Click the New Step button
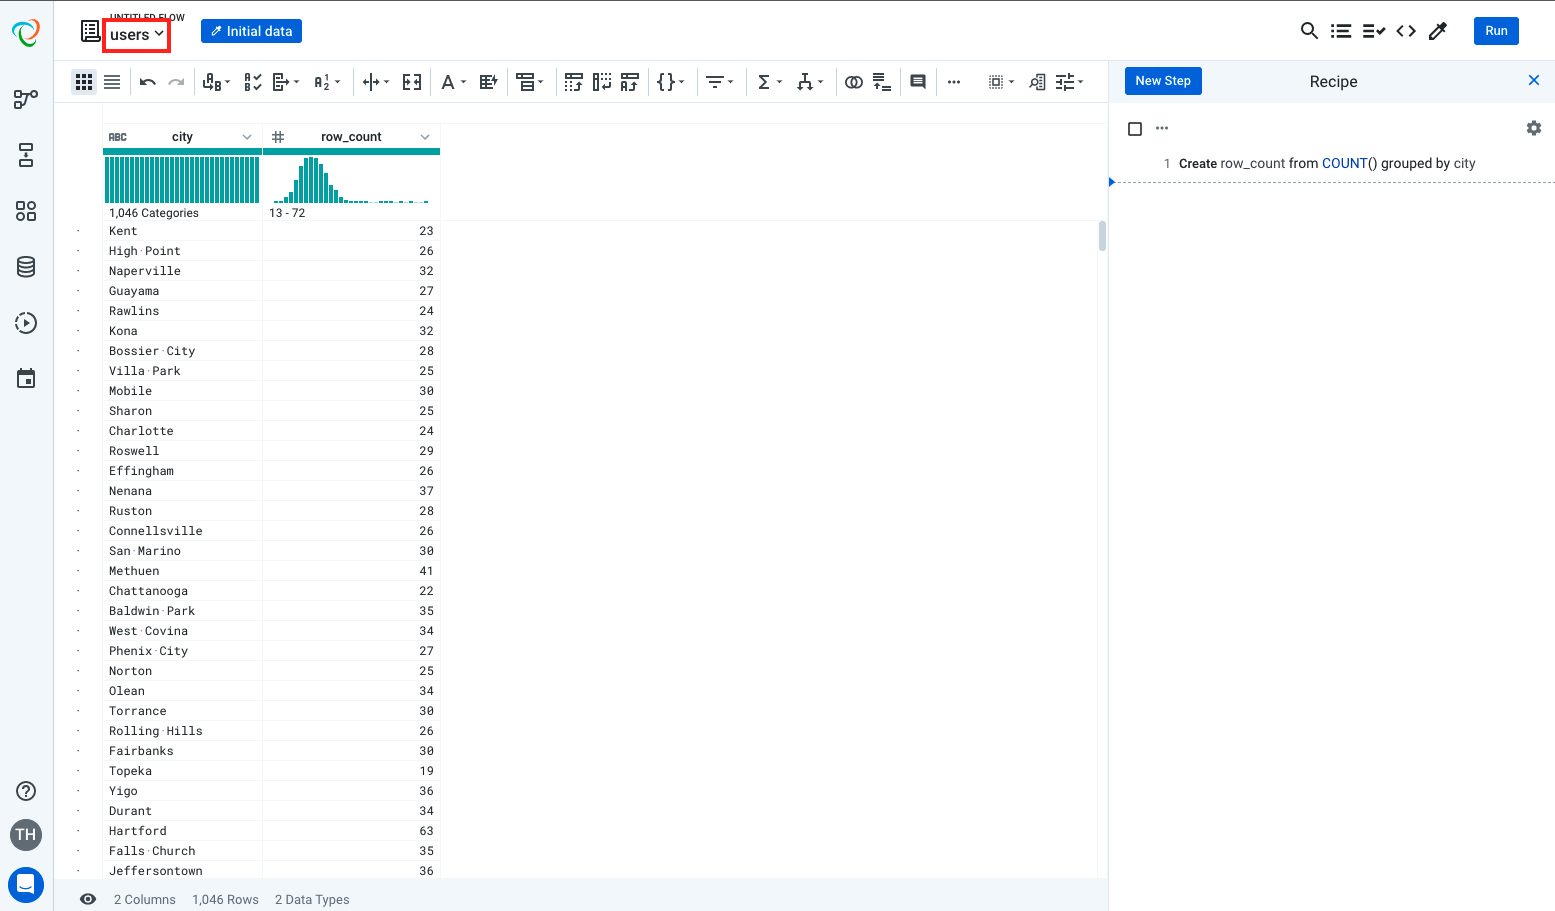1555x911 pixels. point(1162,81)
